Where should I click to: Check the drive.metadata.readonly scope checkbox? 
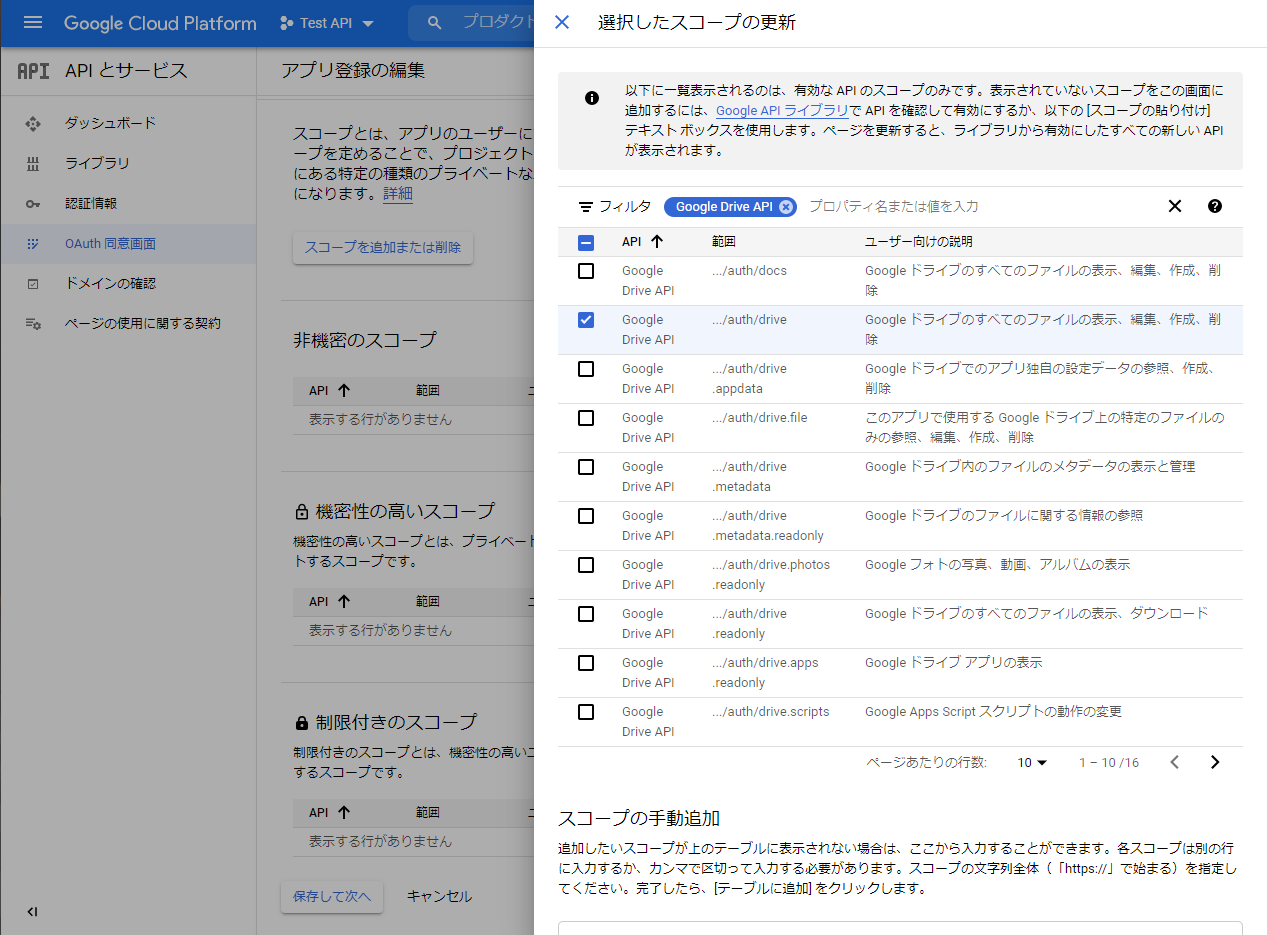click(x=586, y=516)
